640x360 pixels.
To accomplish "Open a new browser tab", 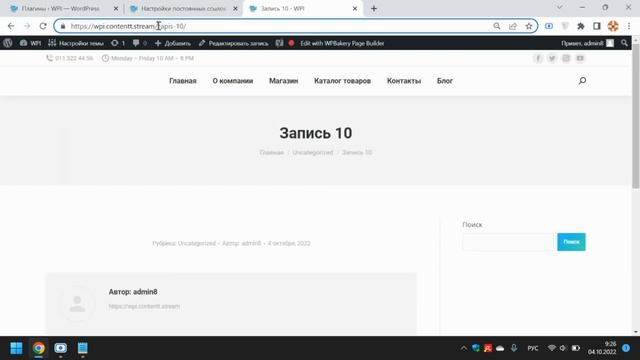I will coord(374,9).
